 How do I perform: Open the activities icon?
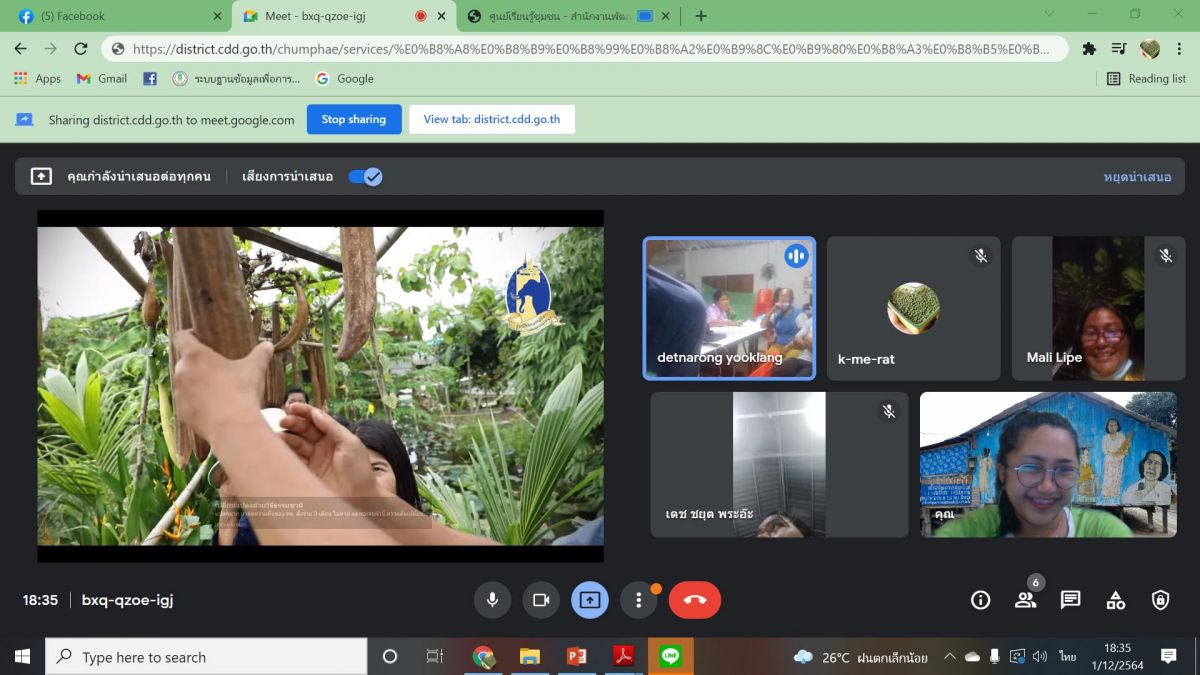pos(1116,600)
